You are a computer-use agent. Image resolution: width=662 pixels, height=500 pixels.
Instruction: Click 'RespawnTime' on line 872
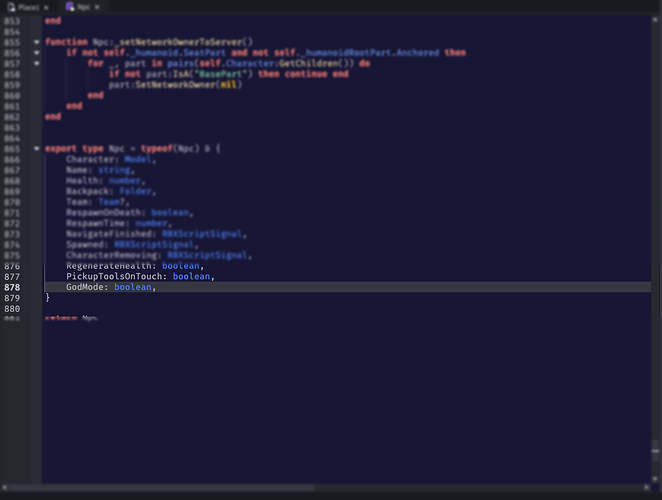coord(95,223)
